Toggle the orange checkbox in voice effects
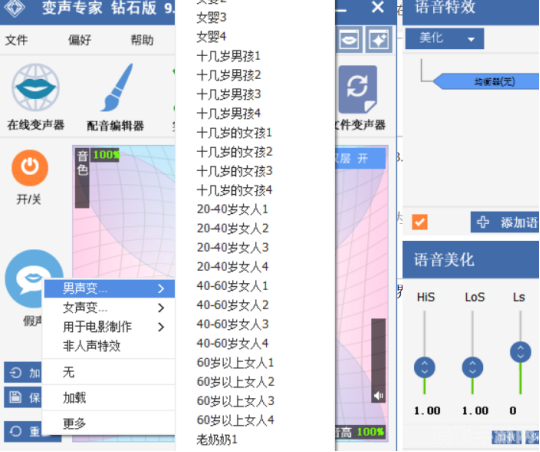Screen dimensions: 540x452 (x=420, y=222)
